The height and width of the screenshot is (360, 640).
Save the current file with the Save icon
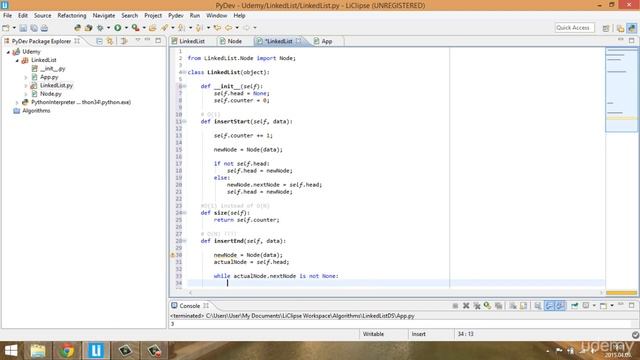click(x=23, y=28)
